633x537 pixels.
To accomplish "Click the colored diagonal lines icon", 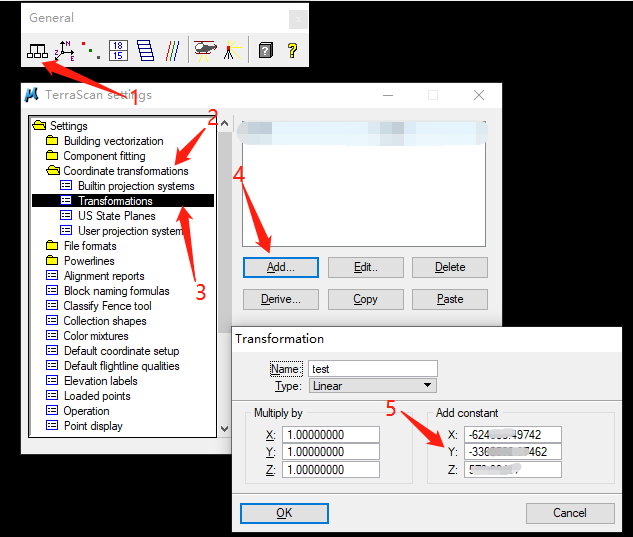I will pos(173,51).
